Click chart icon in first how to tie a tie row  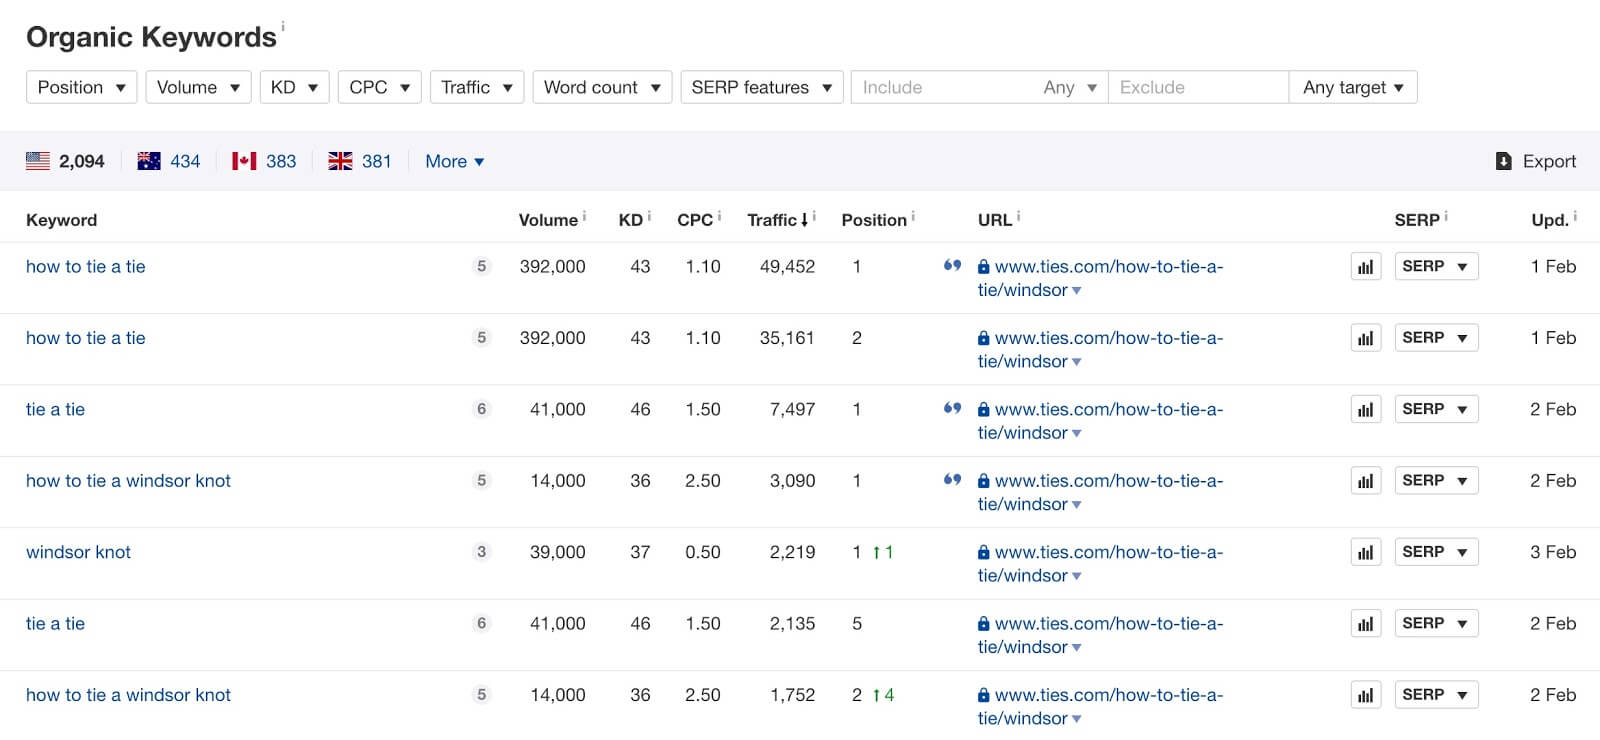1365,267
